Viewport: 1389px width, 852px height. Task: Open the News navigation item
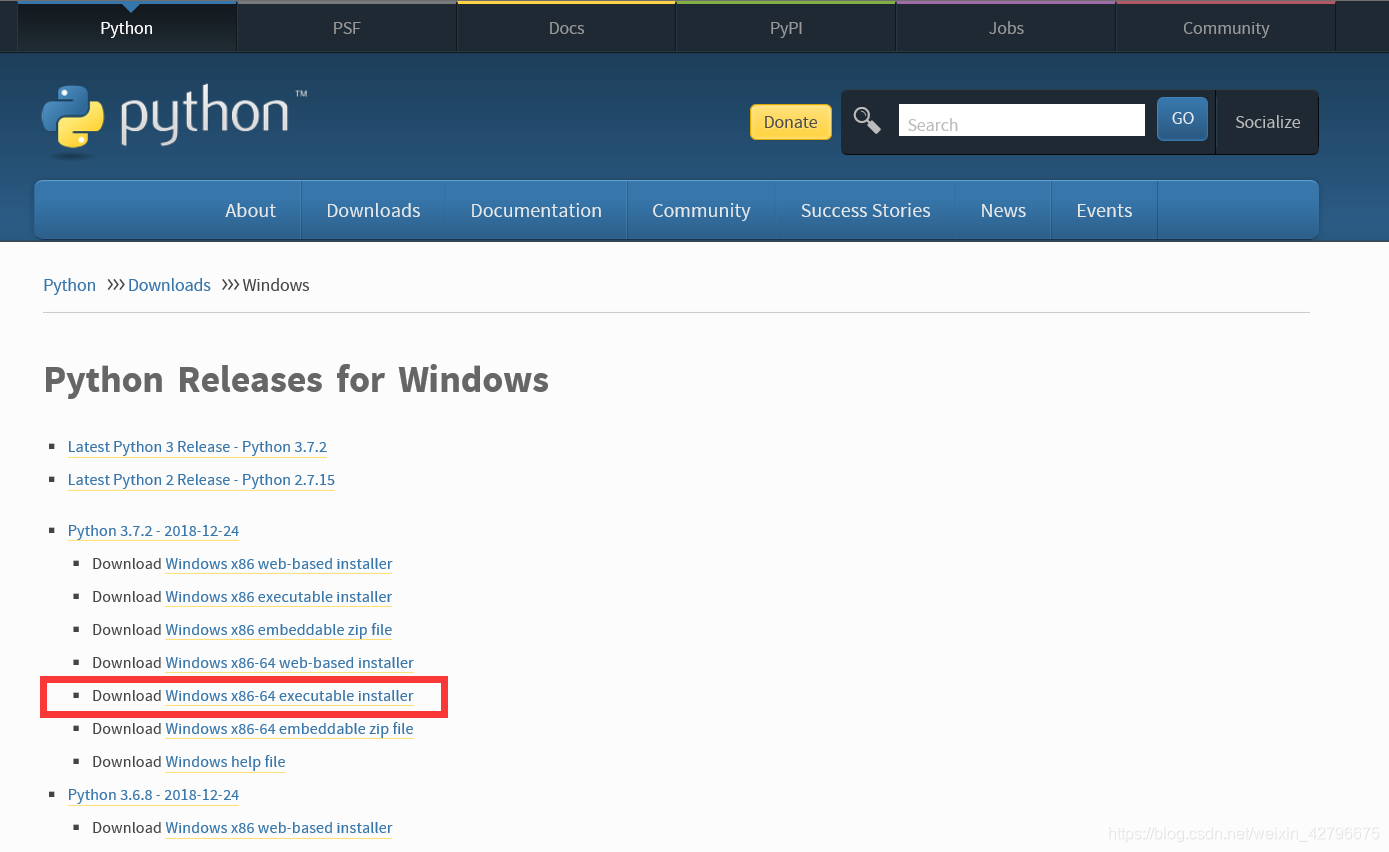(x=1003, y=210)
